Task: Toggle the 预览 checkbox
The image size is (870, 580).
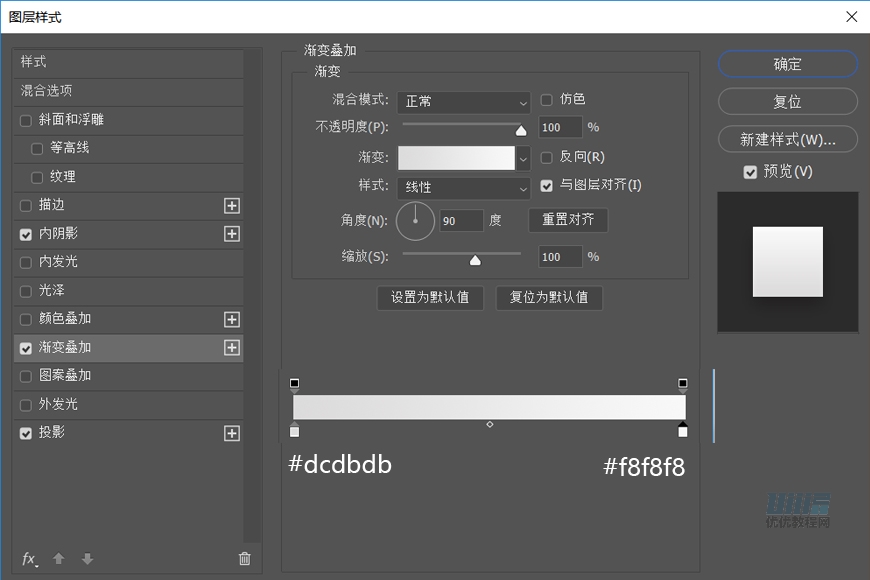Action: 750,172
